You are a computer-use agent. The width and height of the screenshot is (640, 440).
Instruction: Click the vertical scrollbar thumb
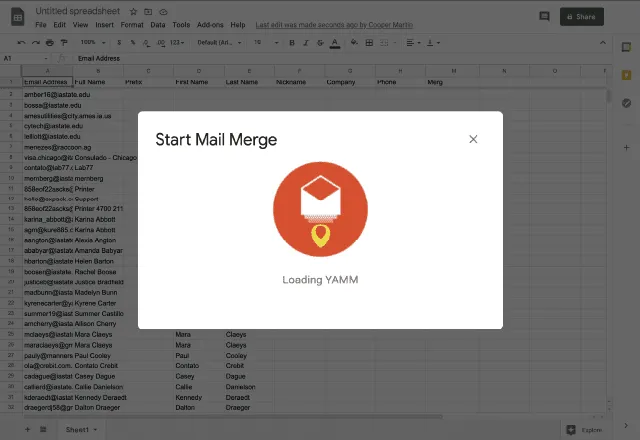[609, 97]
